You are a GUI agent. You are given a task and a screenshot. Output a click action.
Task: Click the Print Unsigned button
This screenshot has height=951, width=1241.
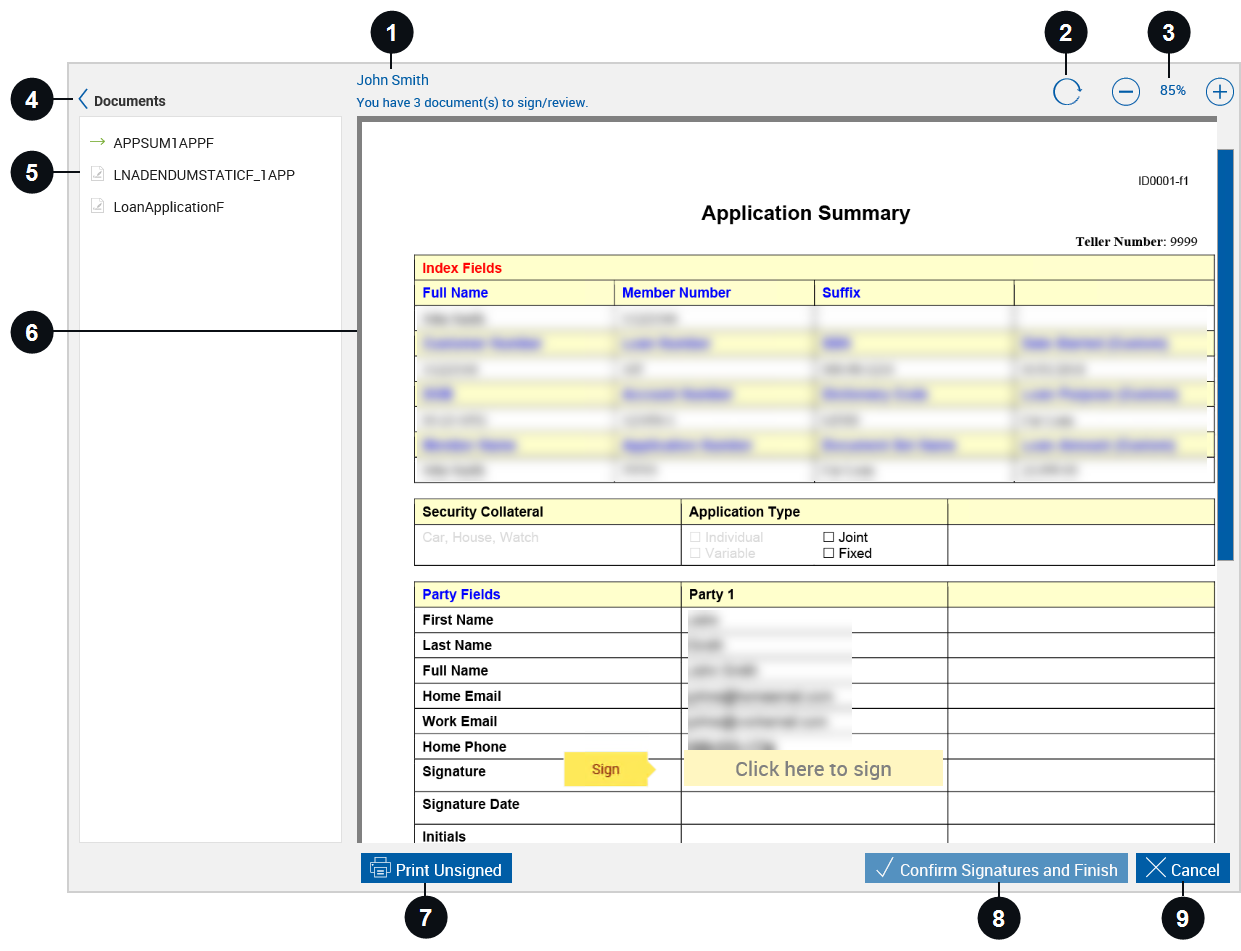[436, 868]
